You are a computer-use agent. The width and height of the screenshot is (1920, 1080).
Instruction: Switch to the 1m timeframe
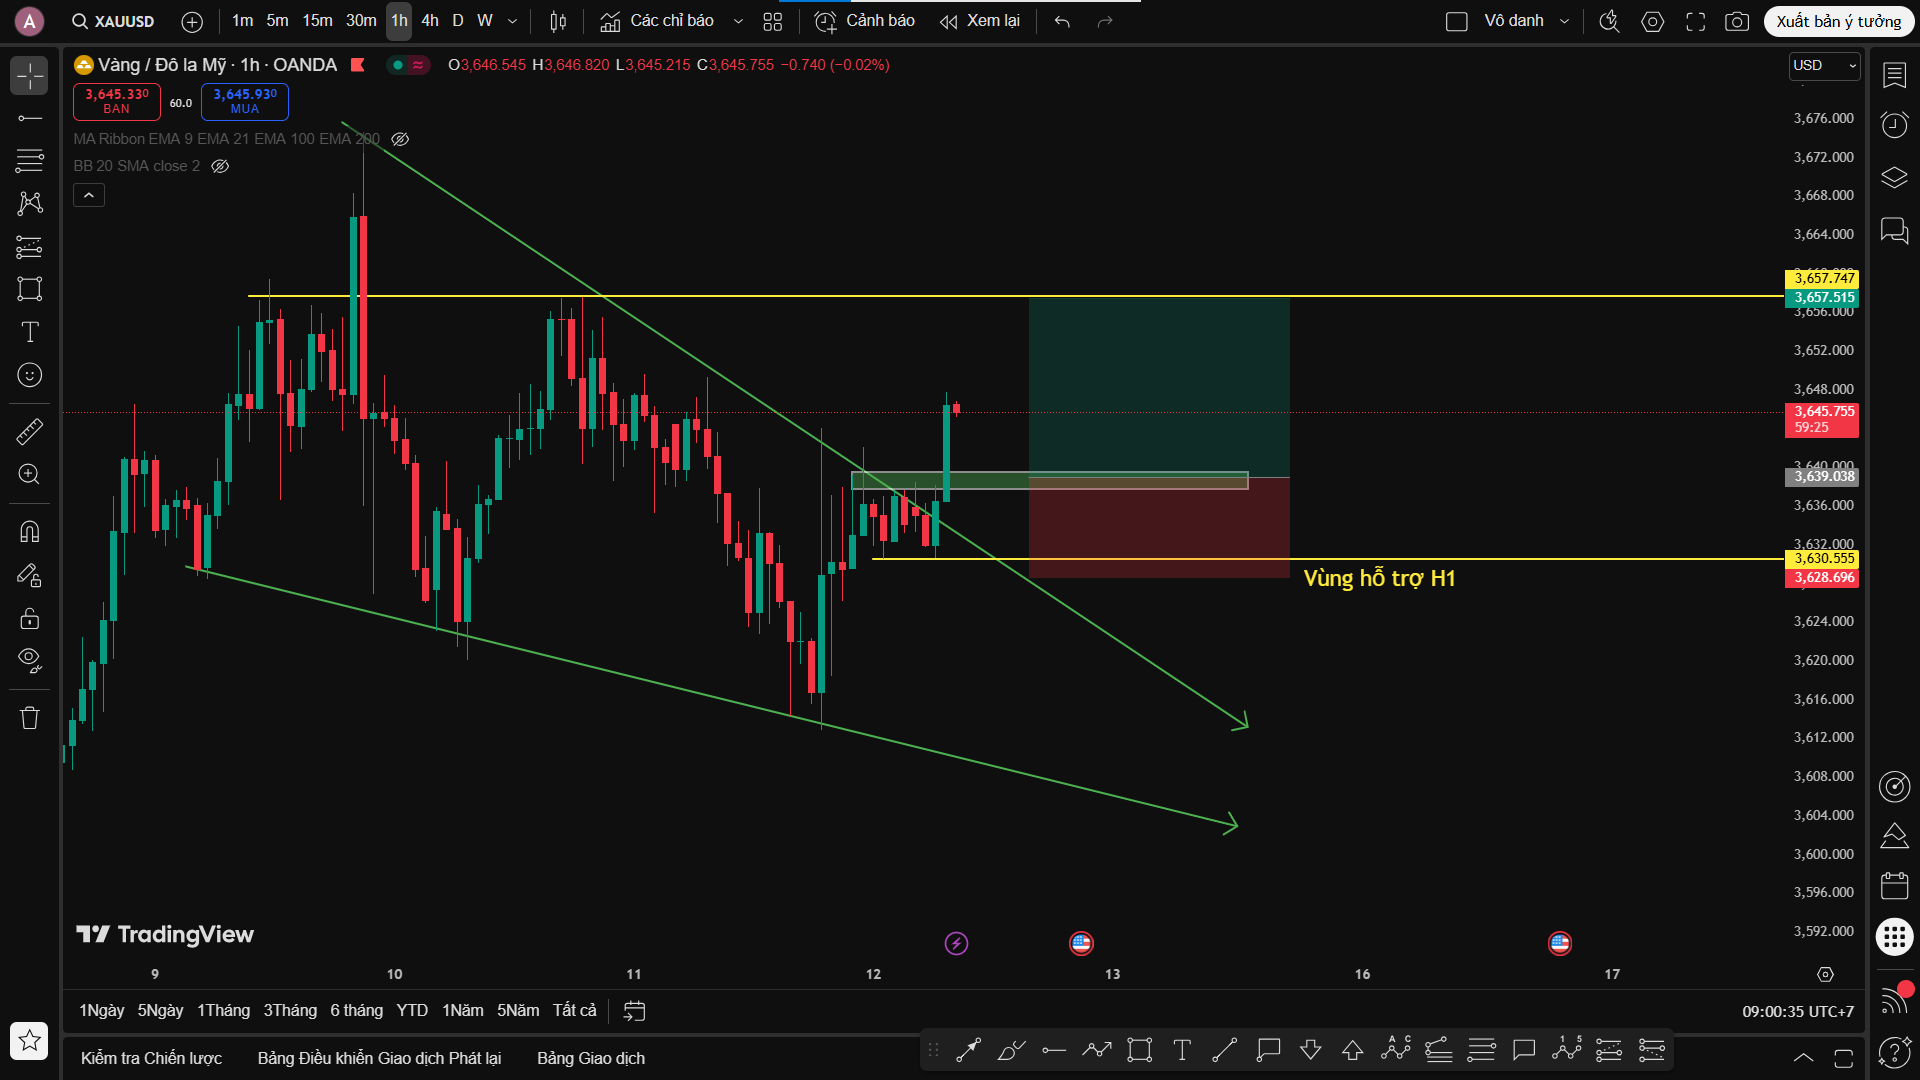[x=242, y=21]
